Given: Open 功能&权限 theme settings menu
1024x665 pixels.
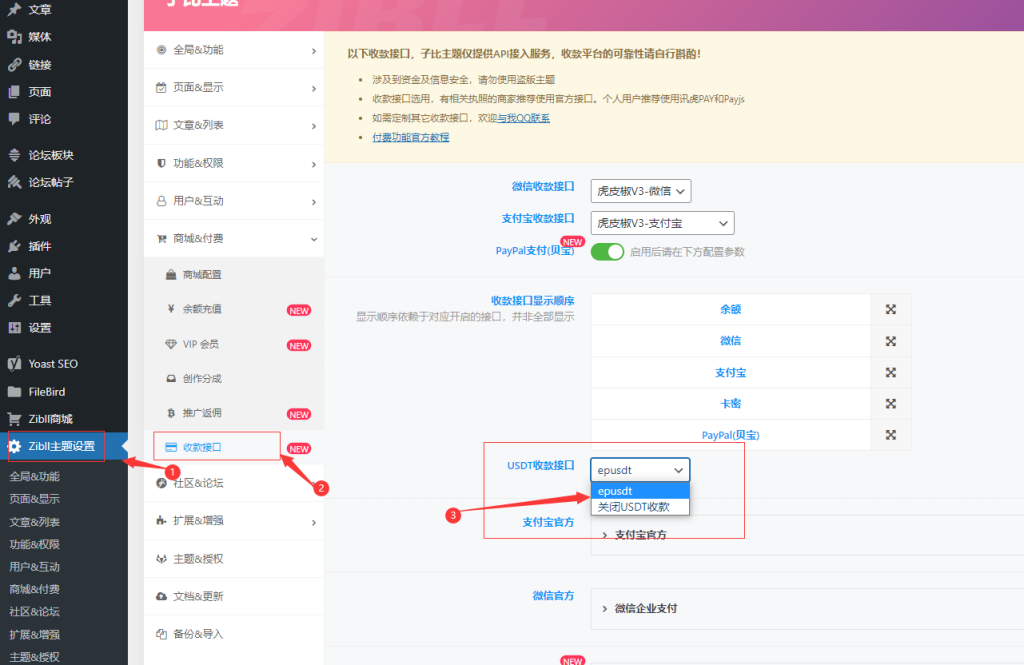Looking at the screenshot, I should 234,163.
